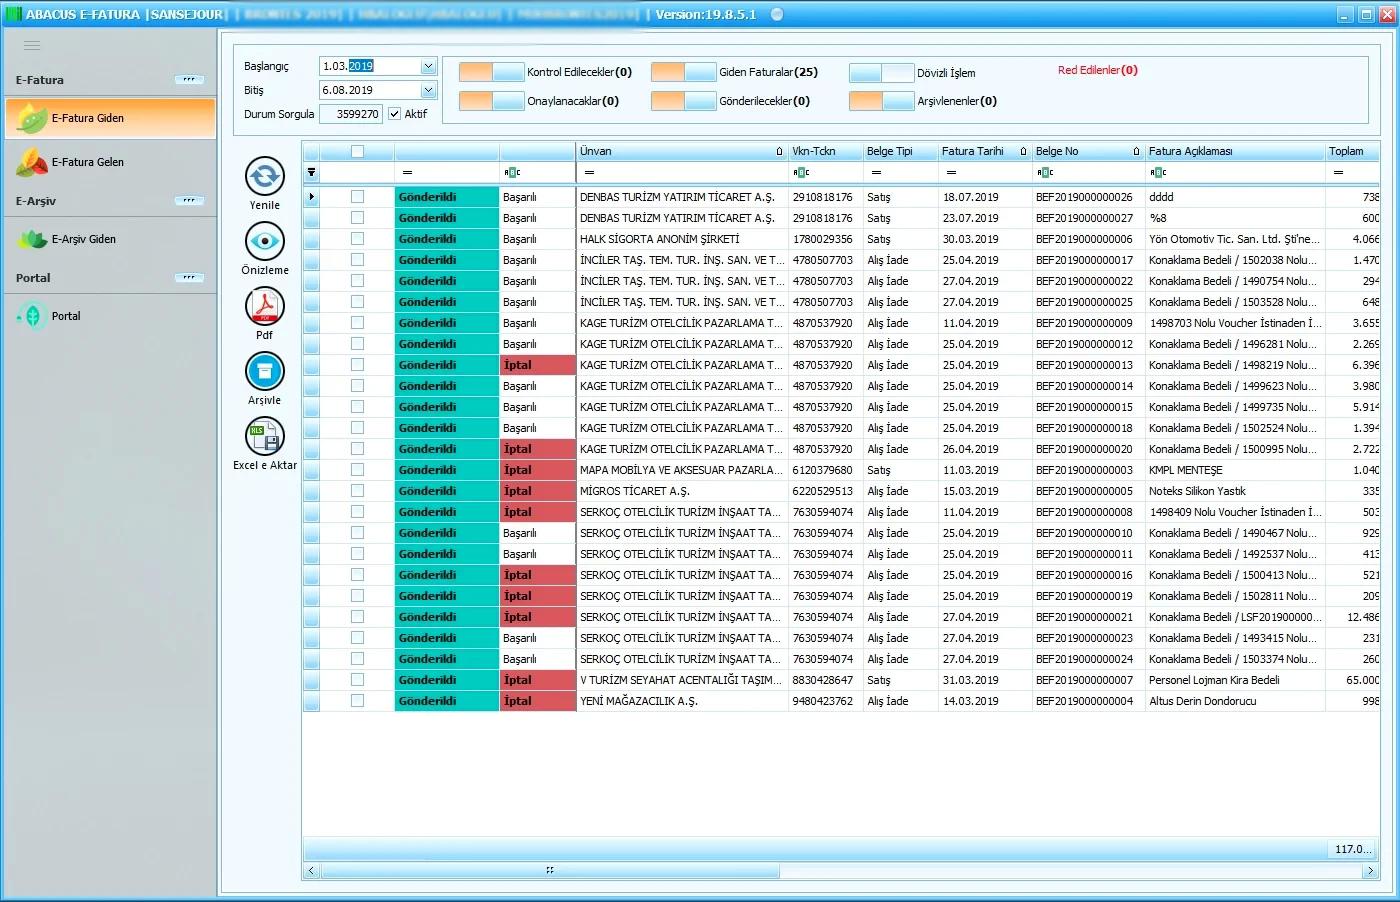Check the row checkbox for HALK SİGORTA invoice
Image resolution: width=1400 pixels, height=902 pixels.
tap(357, 239)
